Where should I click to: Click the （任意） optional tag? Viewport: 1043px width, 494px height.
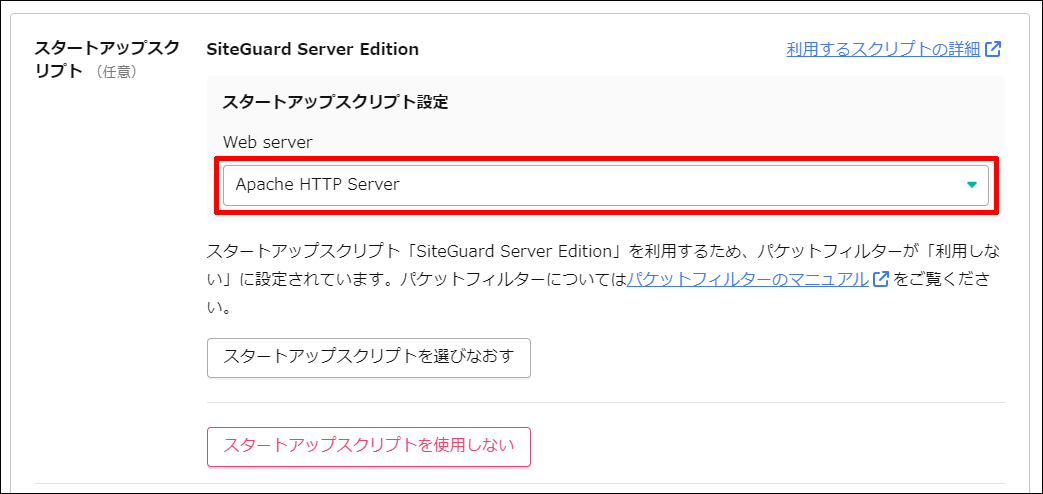coord(117,72)
